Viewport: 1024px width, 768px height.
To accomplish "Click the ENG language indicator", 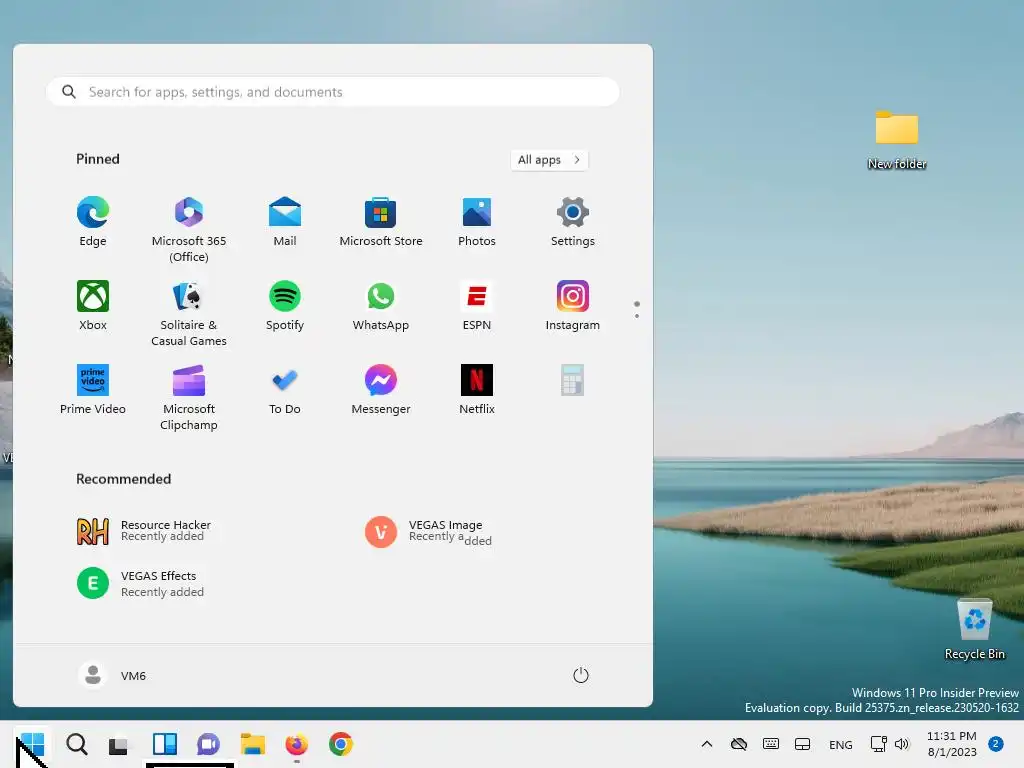I will (840, 745).
